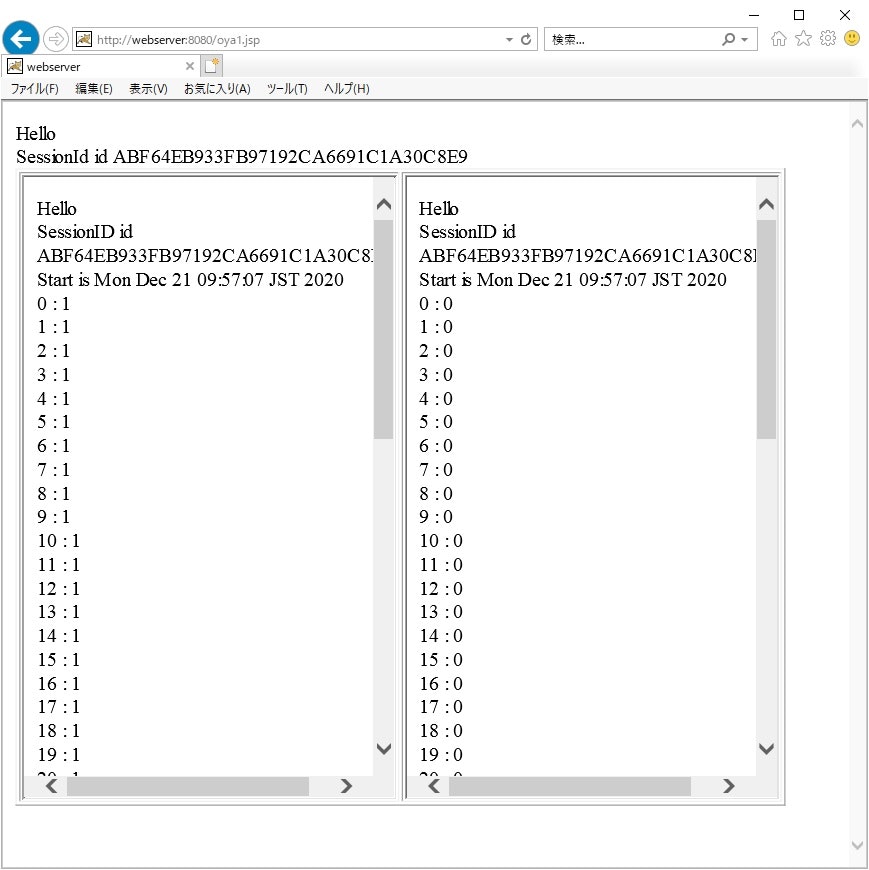Click left frame vertical scrollbar thumb
869x870 pixels.
(x=383, y=330)
